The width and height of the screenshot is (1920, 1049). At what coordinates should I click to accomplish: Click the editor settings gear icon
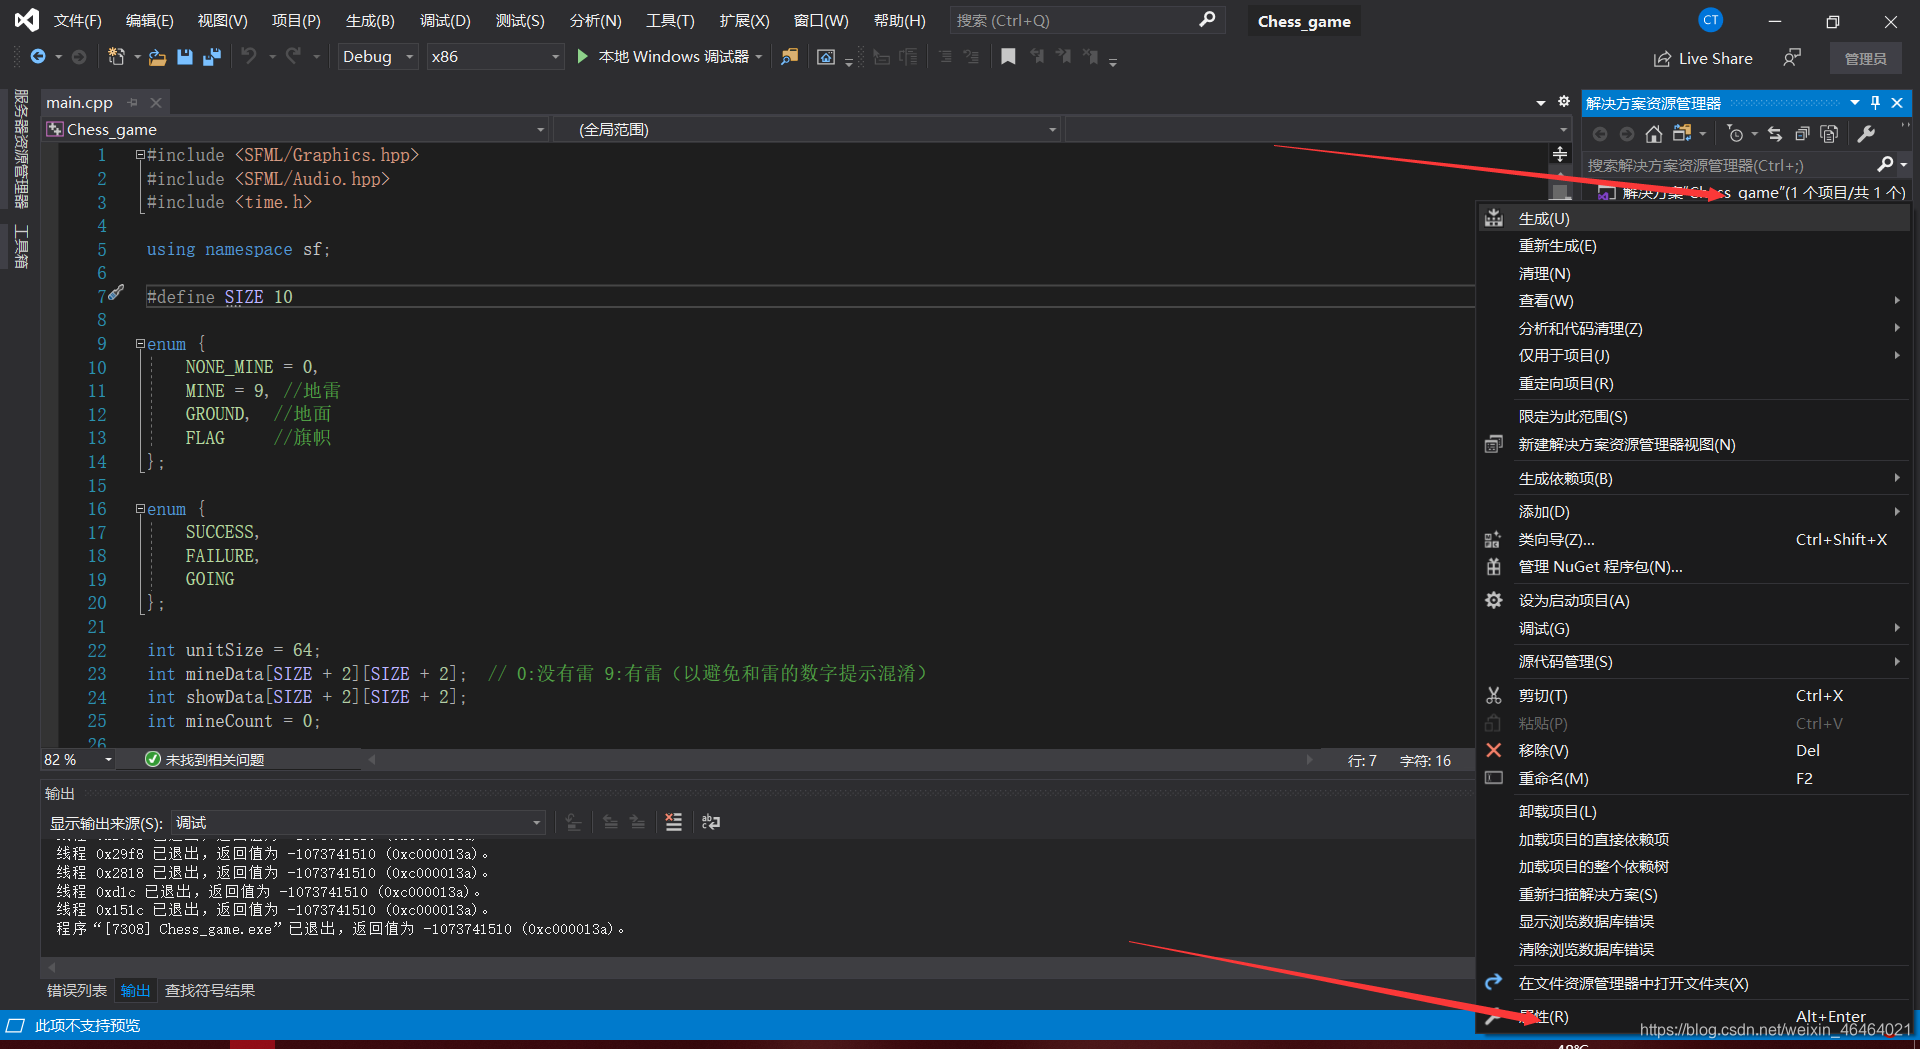point(1564,102)
